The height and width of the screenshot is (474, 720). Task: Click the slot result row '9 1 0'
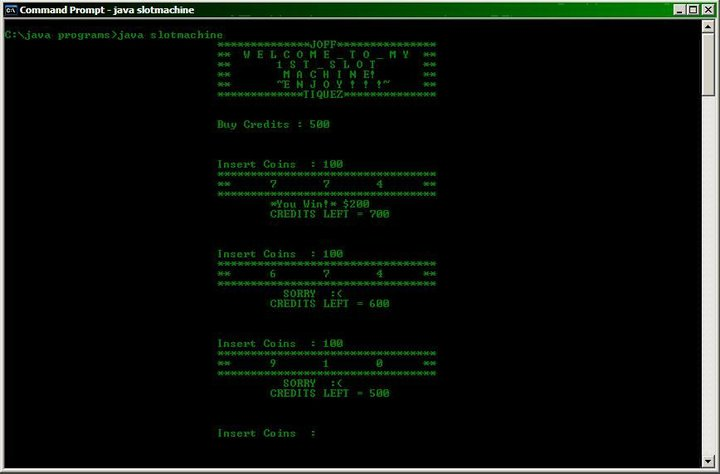(x=326, y=363)
